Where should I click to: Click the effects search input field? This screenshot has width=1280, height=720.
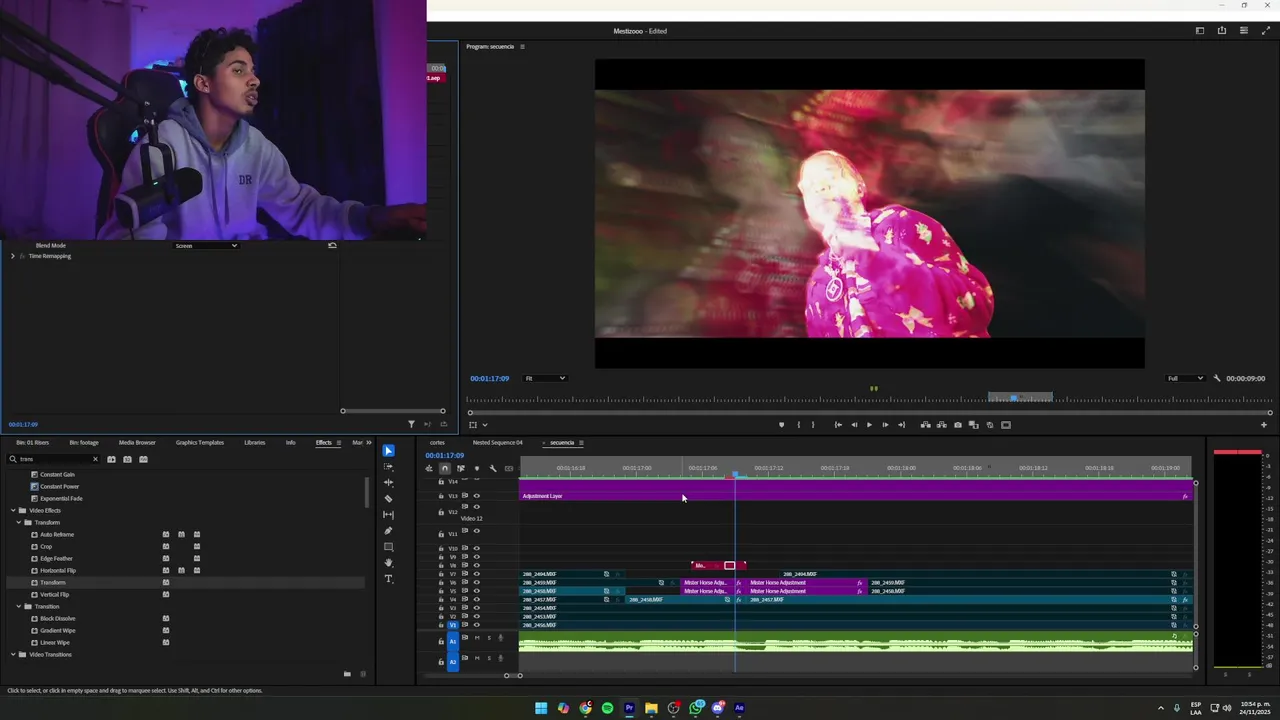(53, 459)
